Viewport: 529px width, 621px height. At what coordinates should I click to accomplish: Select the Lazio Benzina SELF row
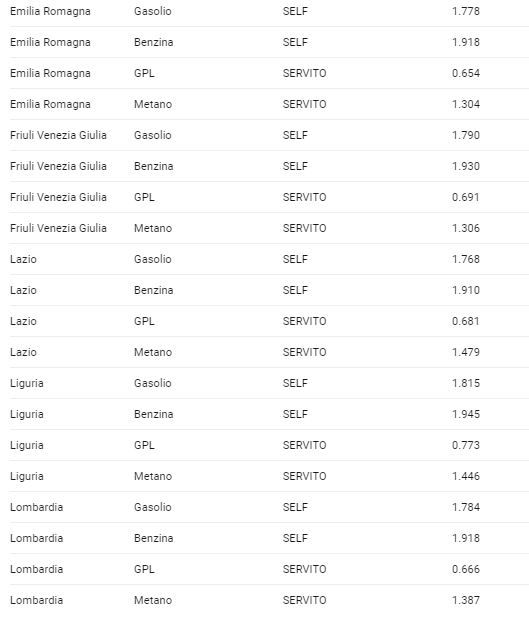tap(269, 290)
